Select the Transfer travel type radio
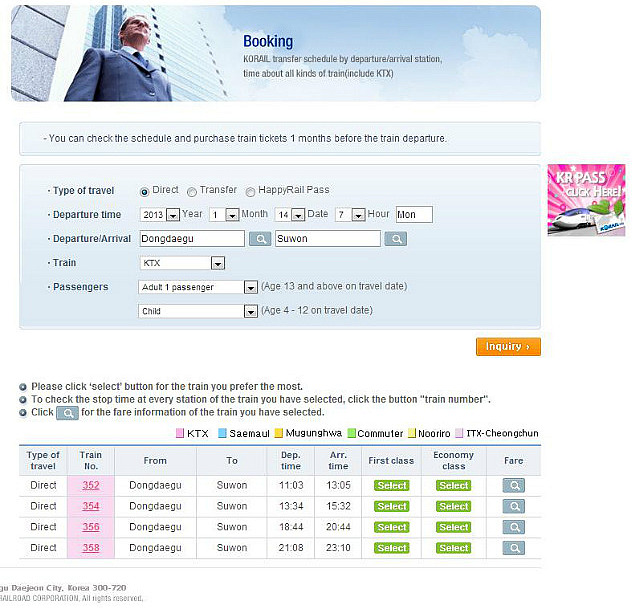 pyautogui.click(x=192, y=191)
